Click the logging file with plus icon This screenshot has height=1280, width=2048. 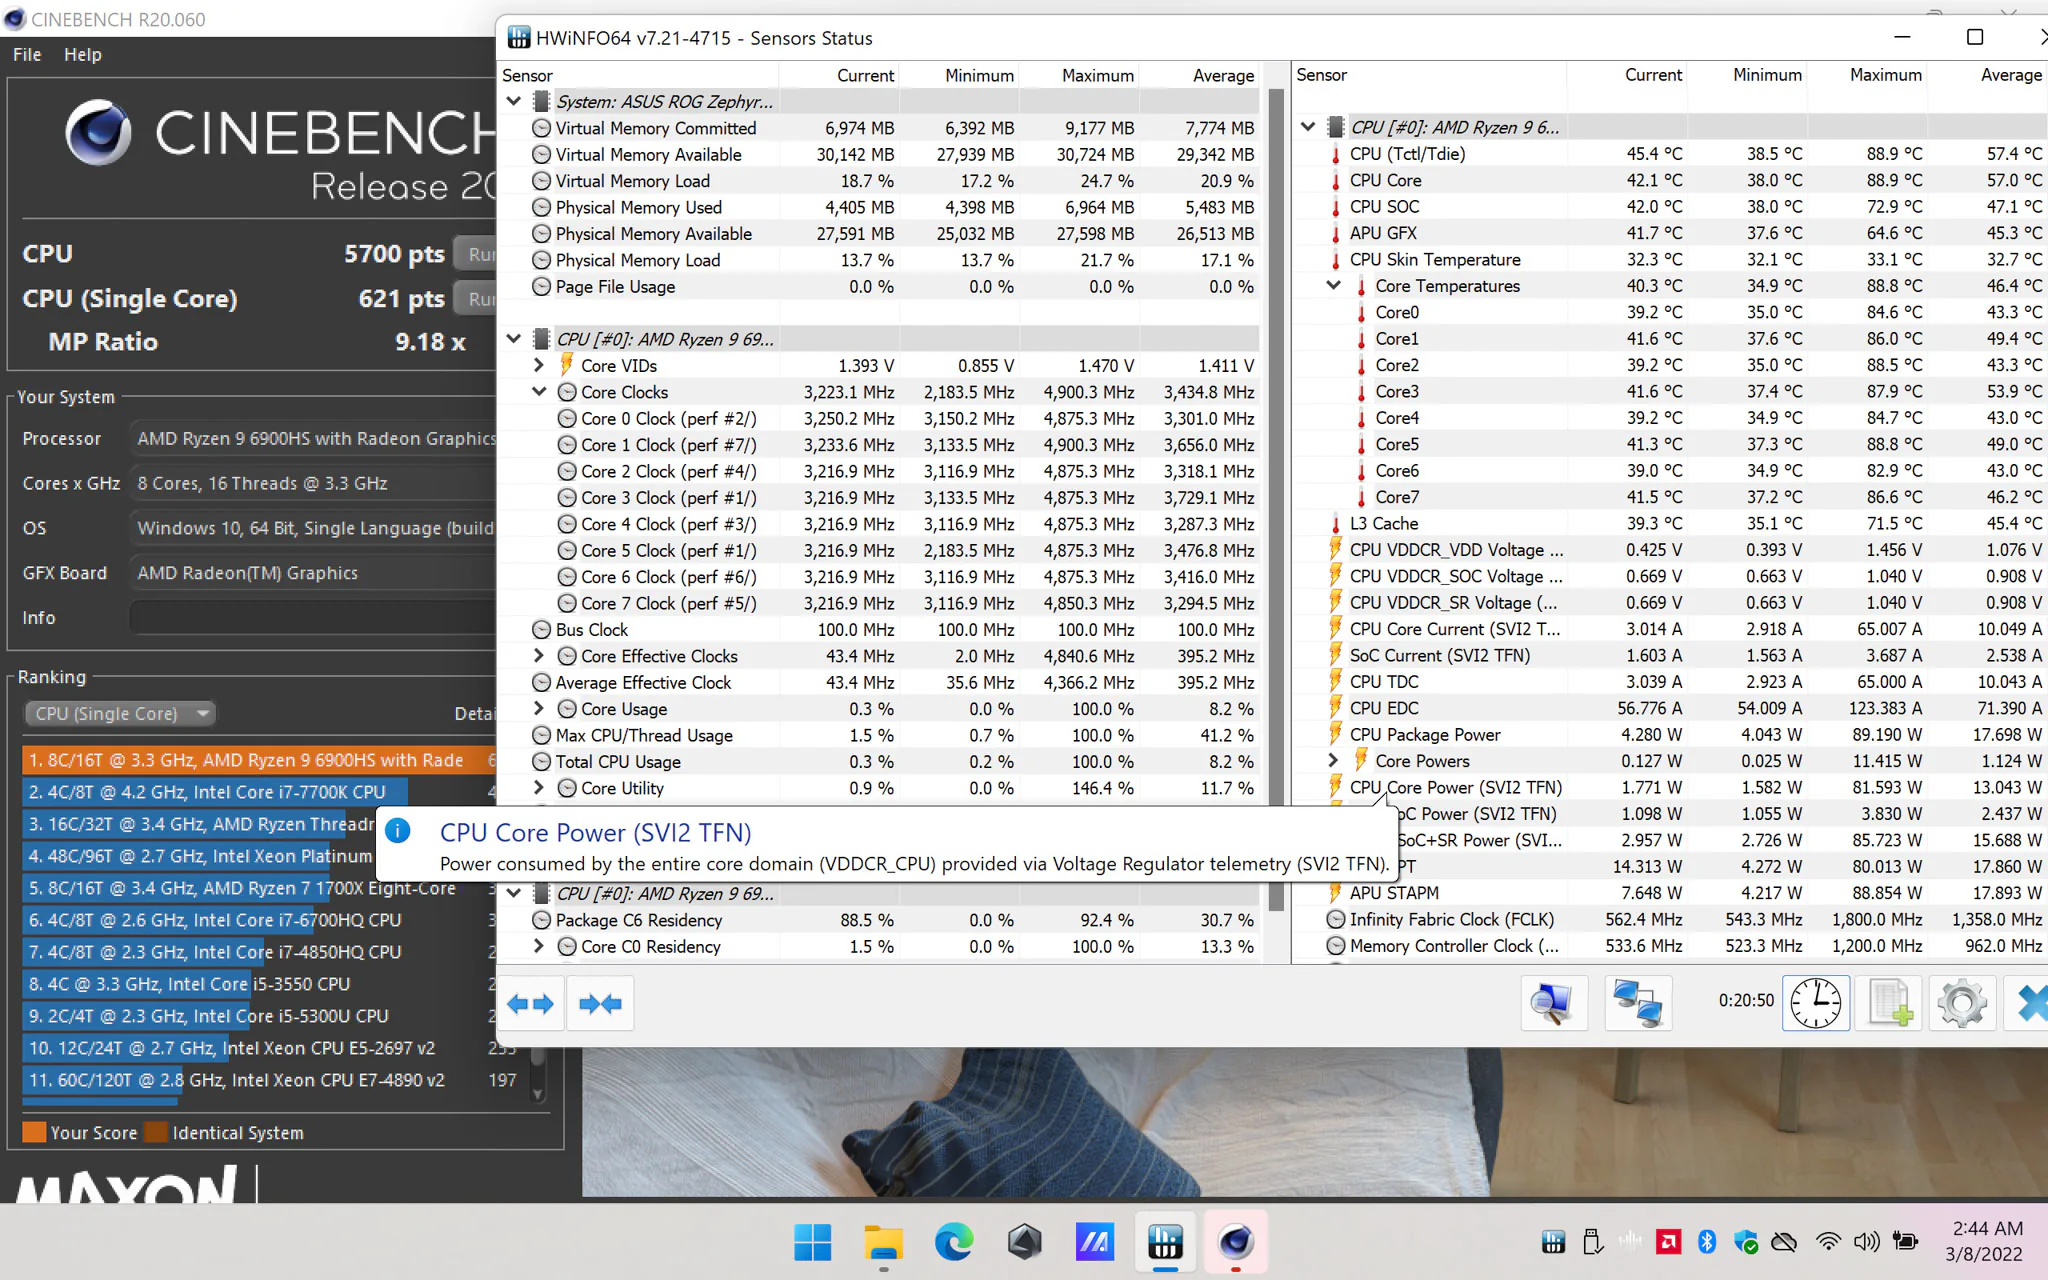(1889, 1003)
